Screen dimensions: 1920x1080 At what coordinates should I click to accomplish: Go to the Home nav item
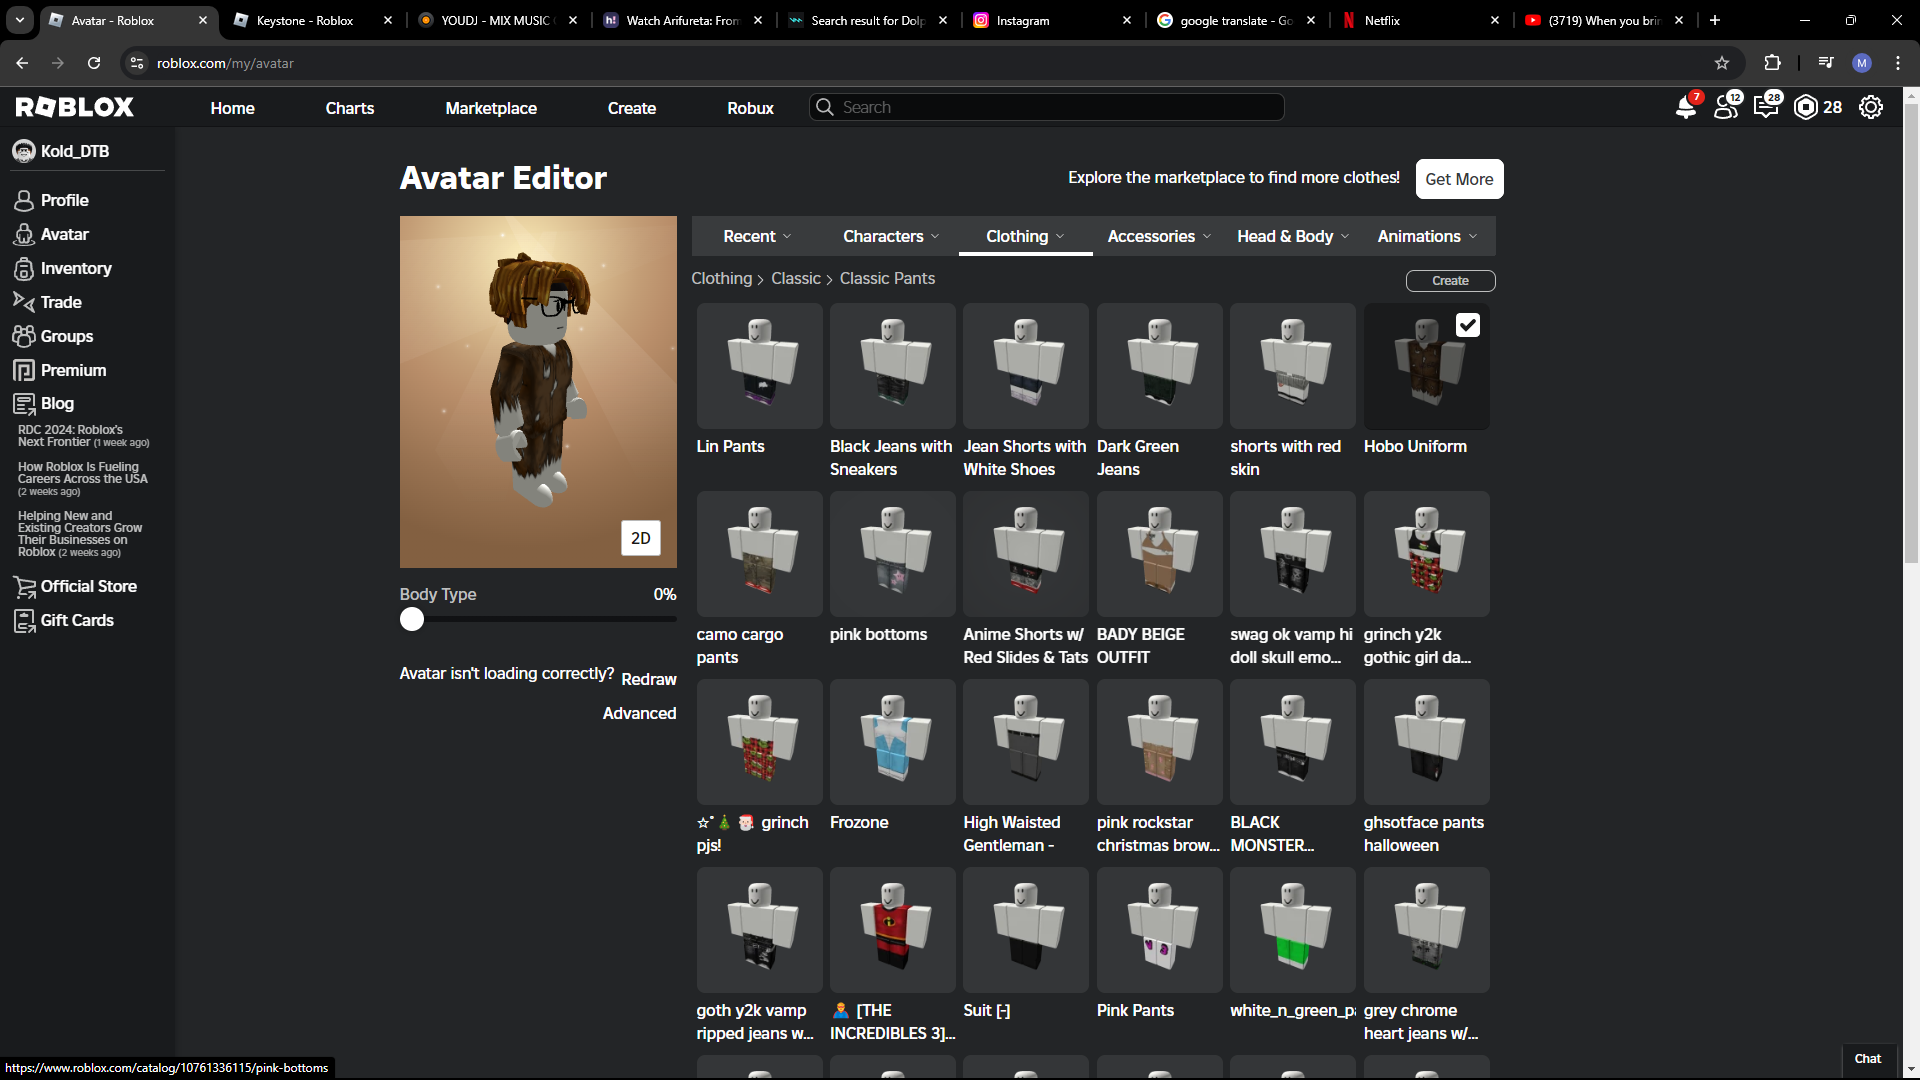[x=233, y=108]
